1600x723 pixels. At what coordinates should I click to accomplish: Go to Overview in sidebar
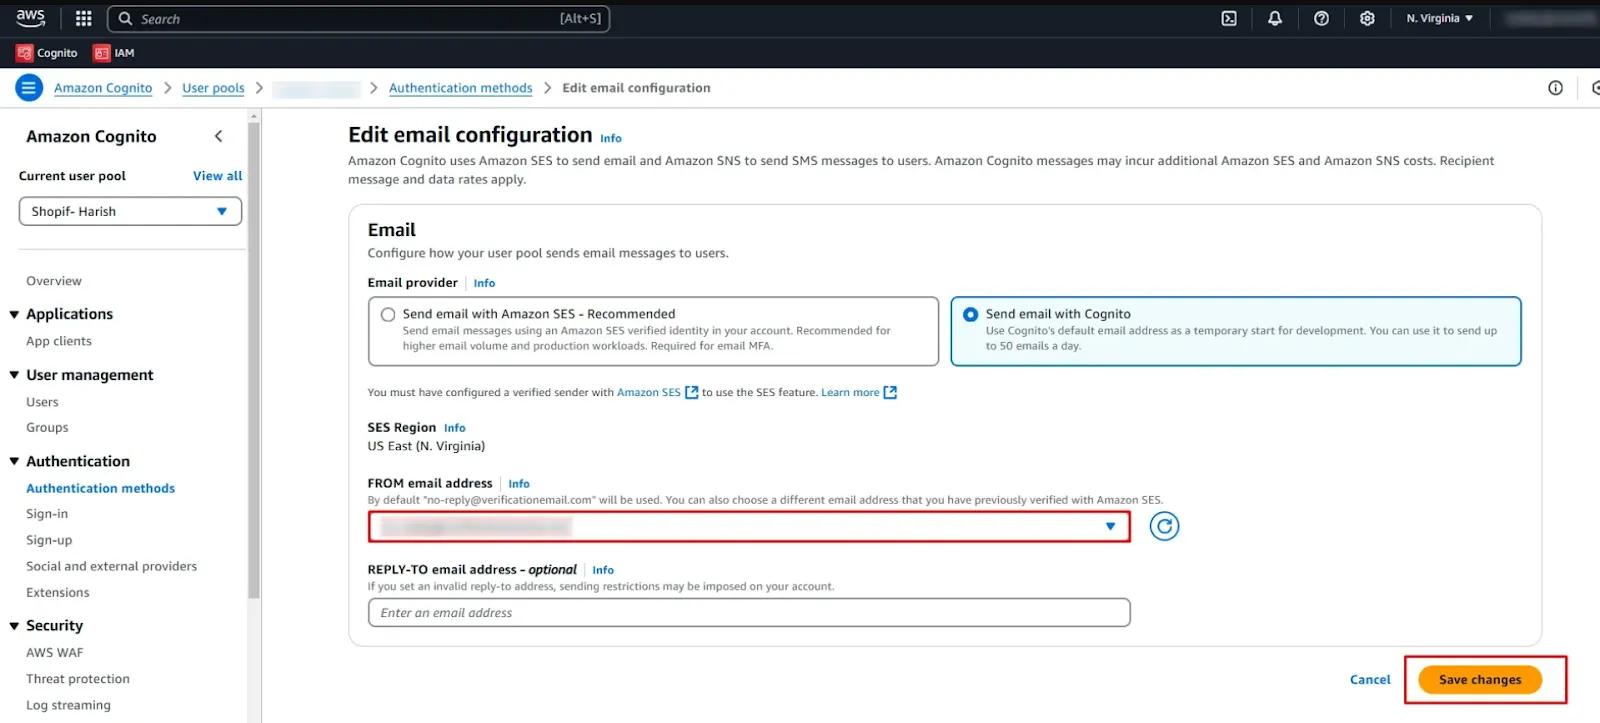54,281
